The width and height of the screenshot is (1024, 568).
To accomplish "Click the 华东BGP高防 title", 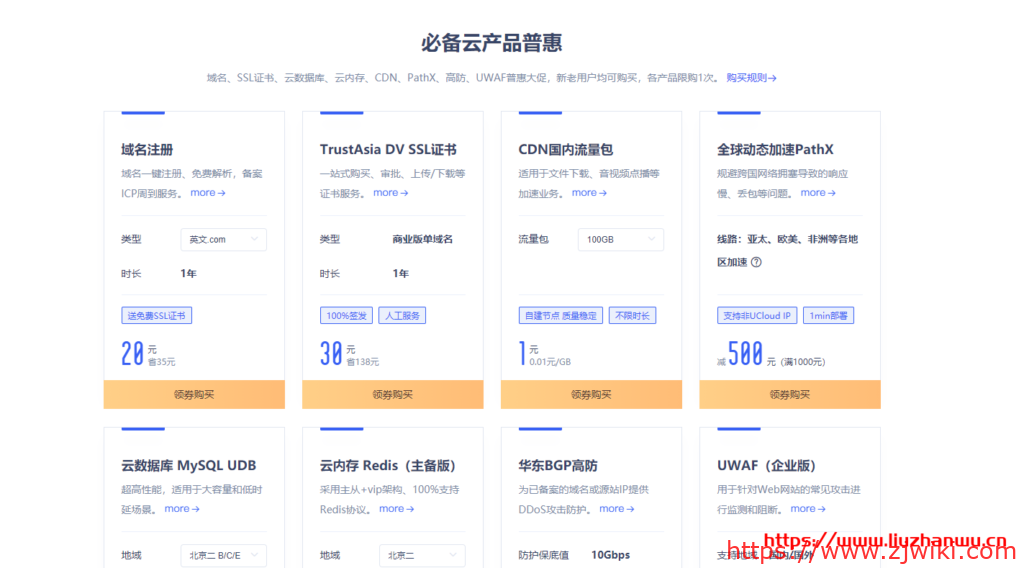I will [558, 465].
